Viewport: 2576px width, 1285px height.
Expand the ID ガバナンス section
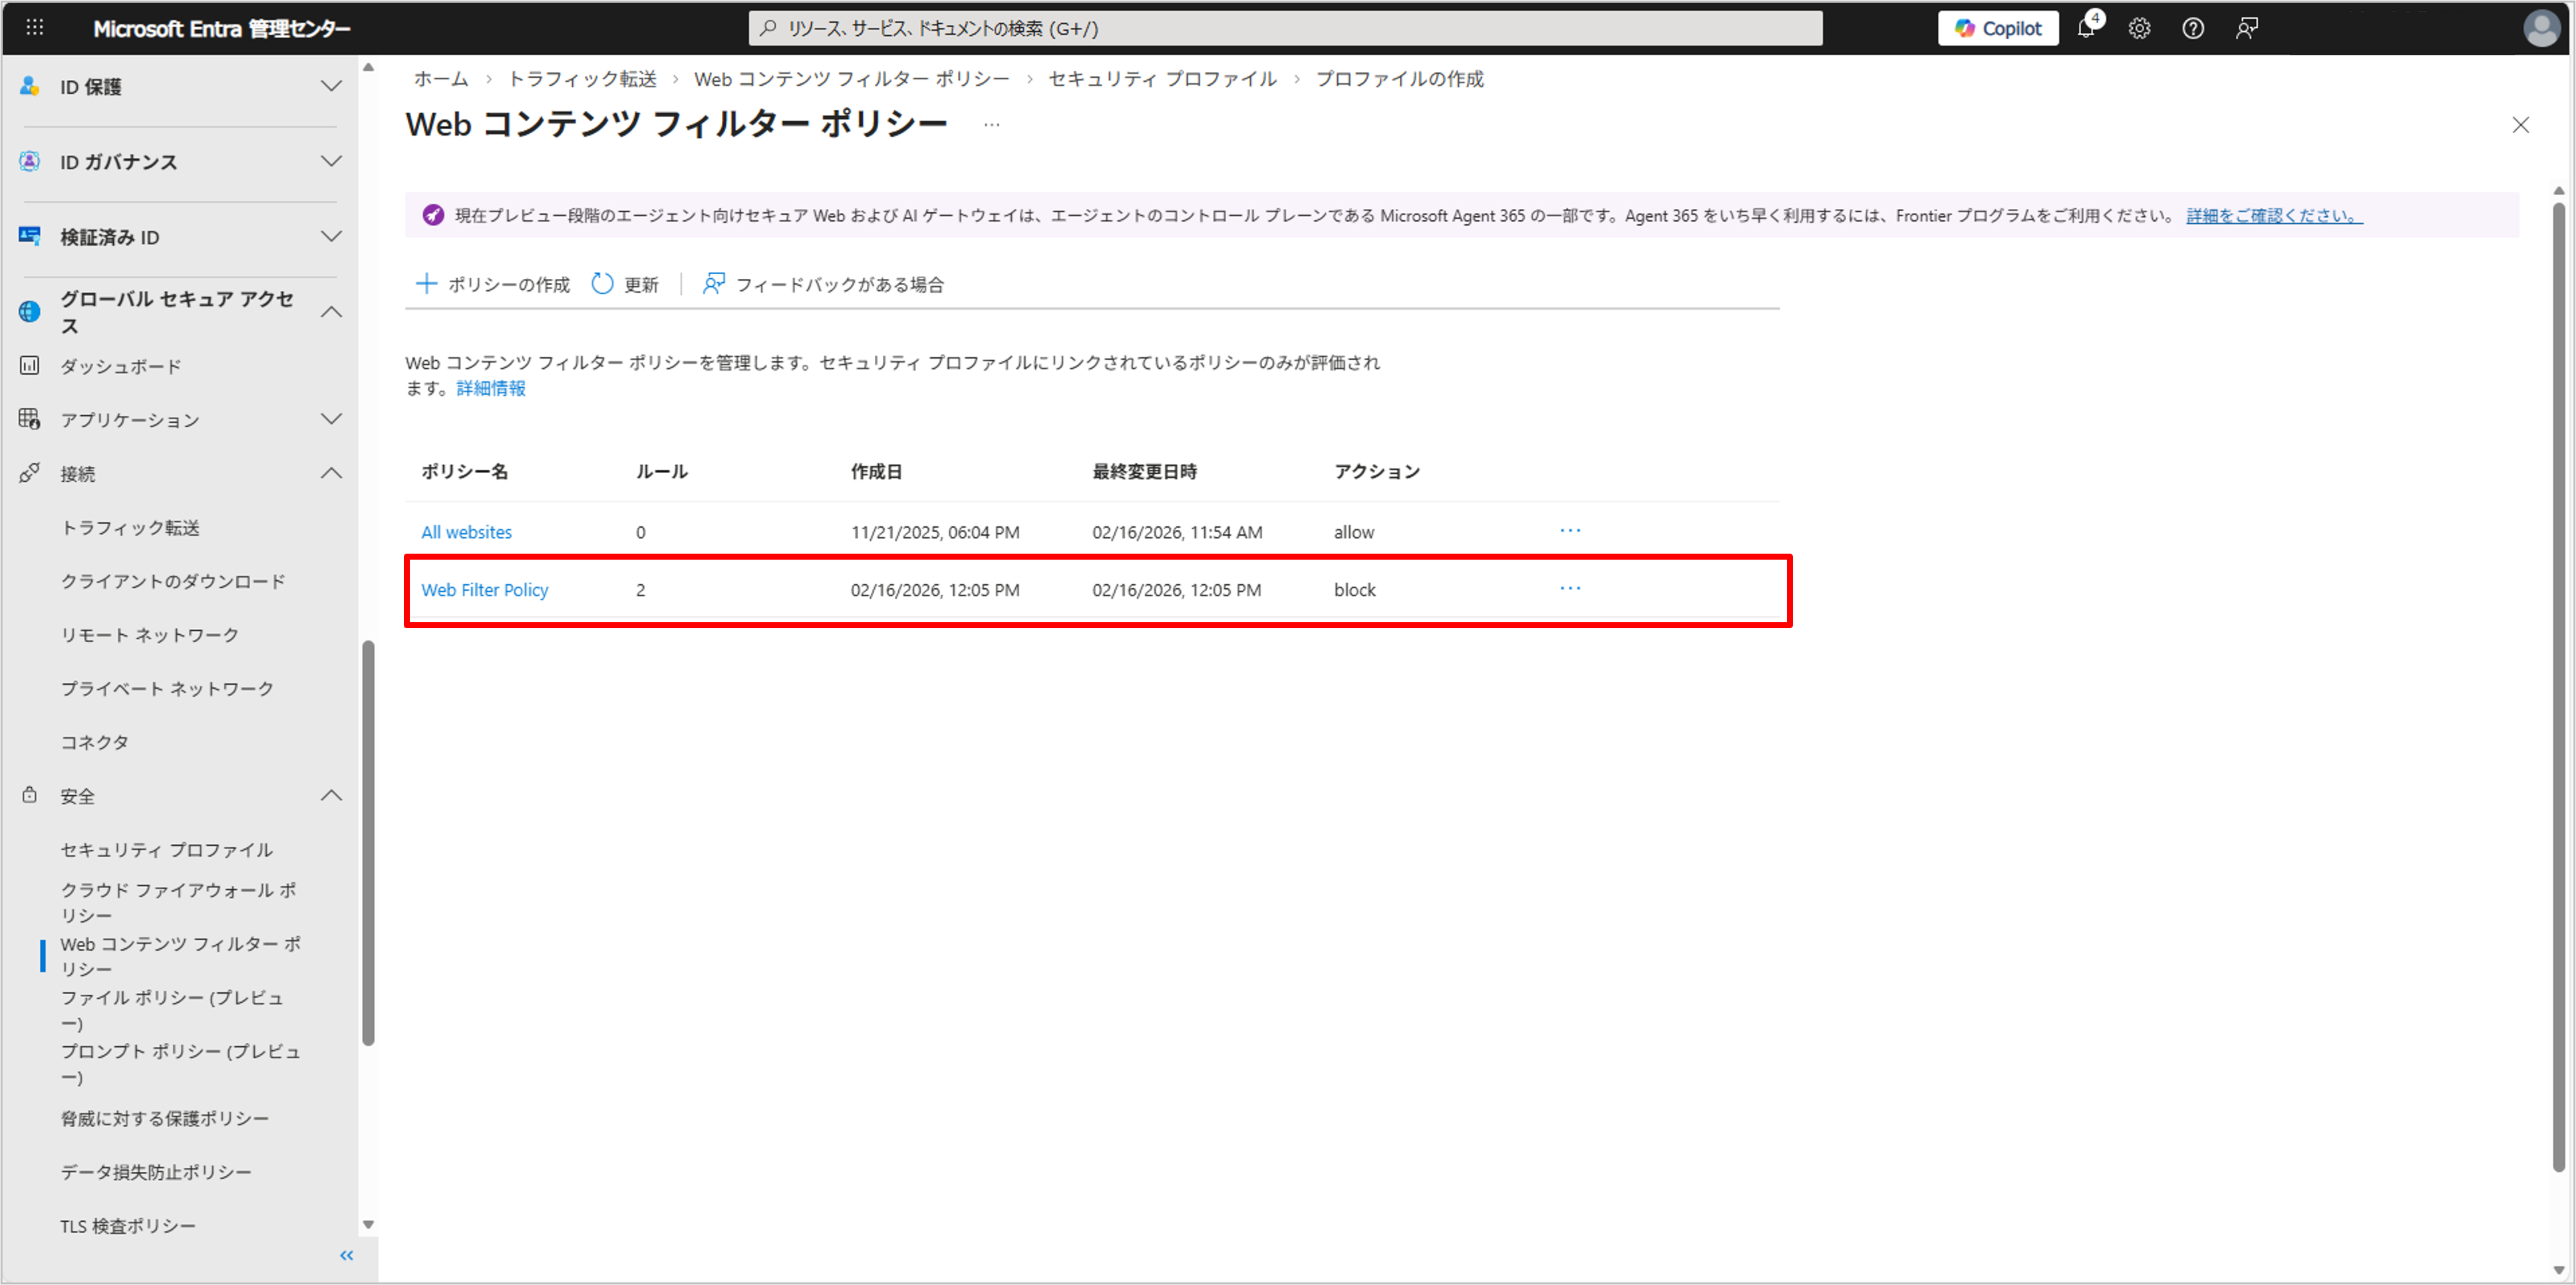tap(331, 161)
